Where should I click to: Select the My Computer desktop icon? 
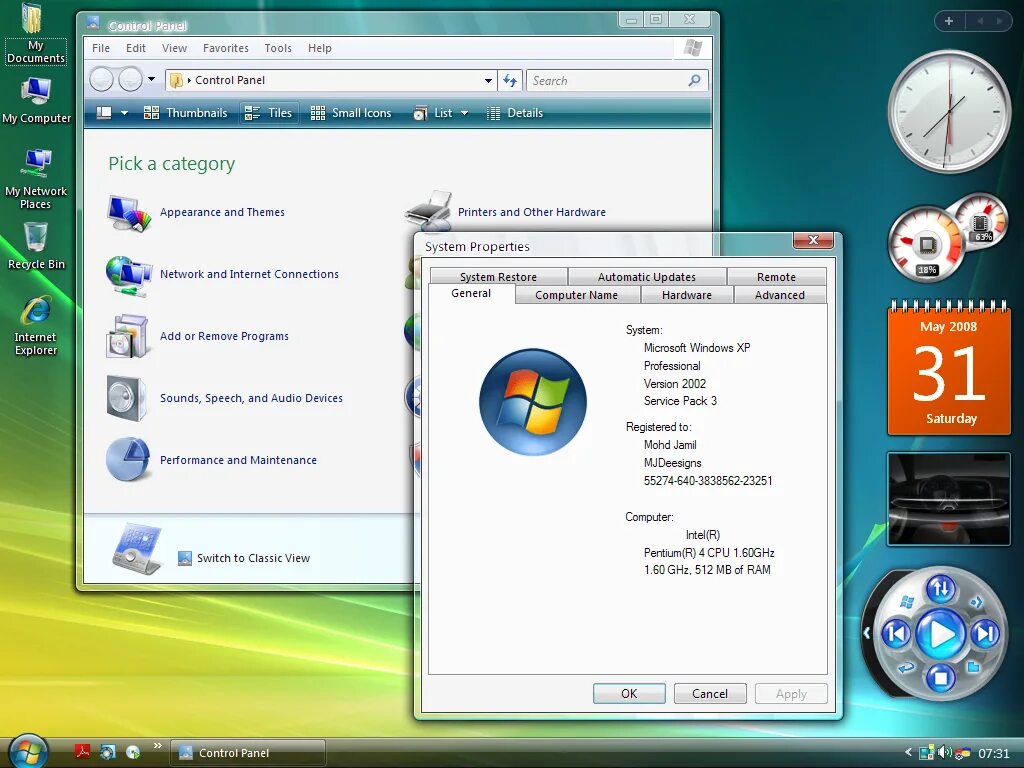click(36, 100)
